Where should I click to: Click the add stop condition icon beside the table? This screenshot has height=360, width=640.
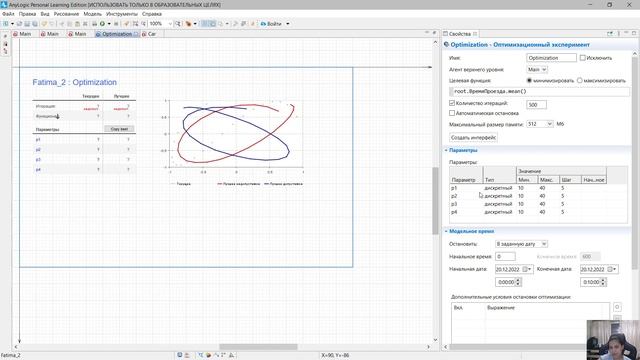click(617, 307)
